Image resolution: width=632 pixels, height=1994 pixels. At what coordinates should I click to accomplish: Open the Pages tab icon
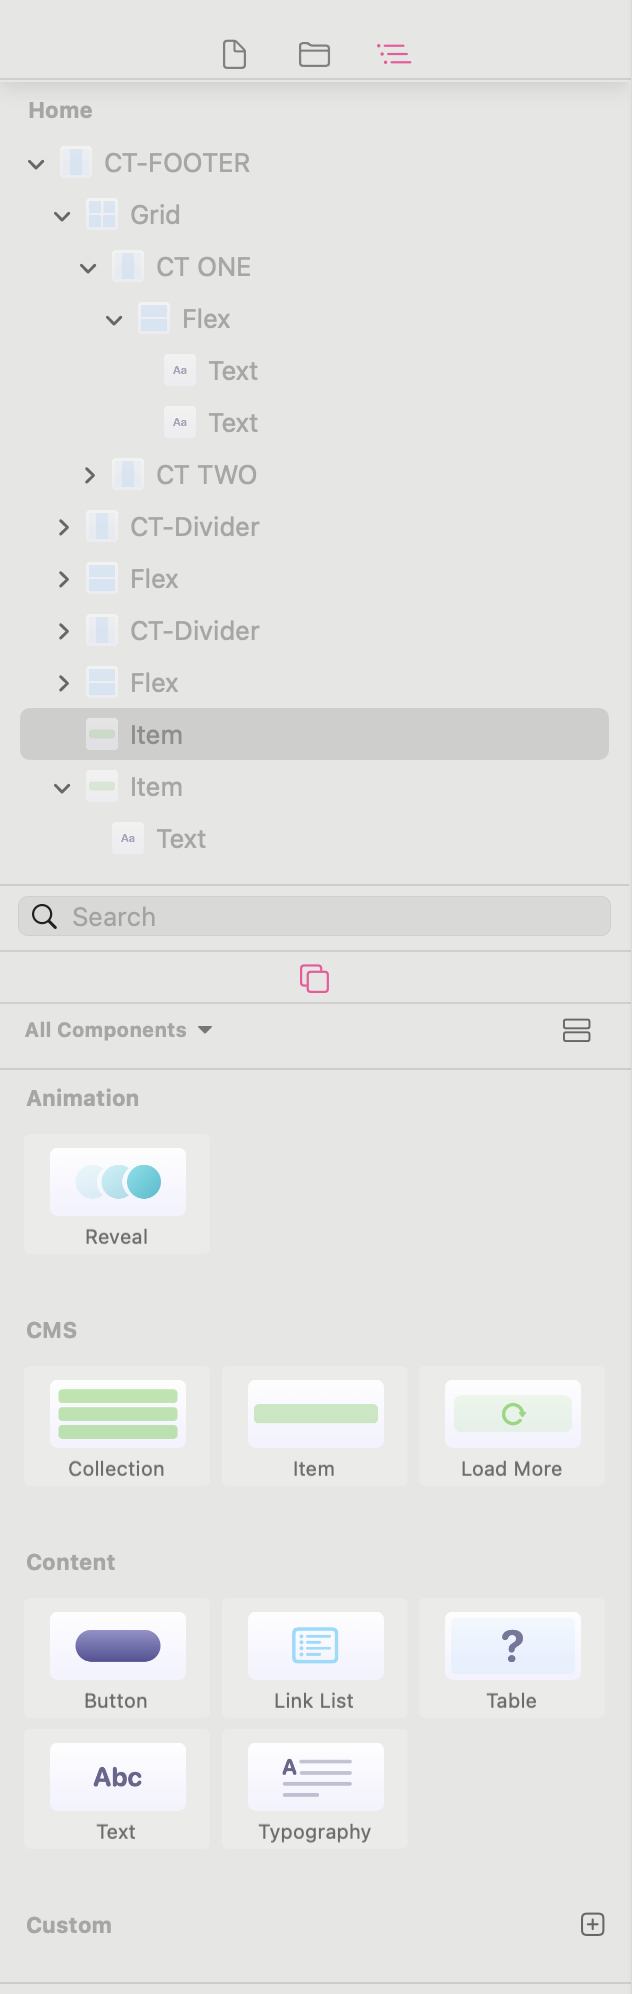[234, 54]
